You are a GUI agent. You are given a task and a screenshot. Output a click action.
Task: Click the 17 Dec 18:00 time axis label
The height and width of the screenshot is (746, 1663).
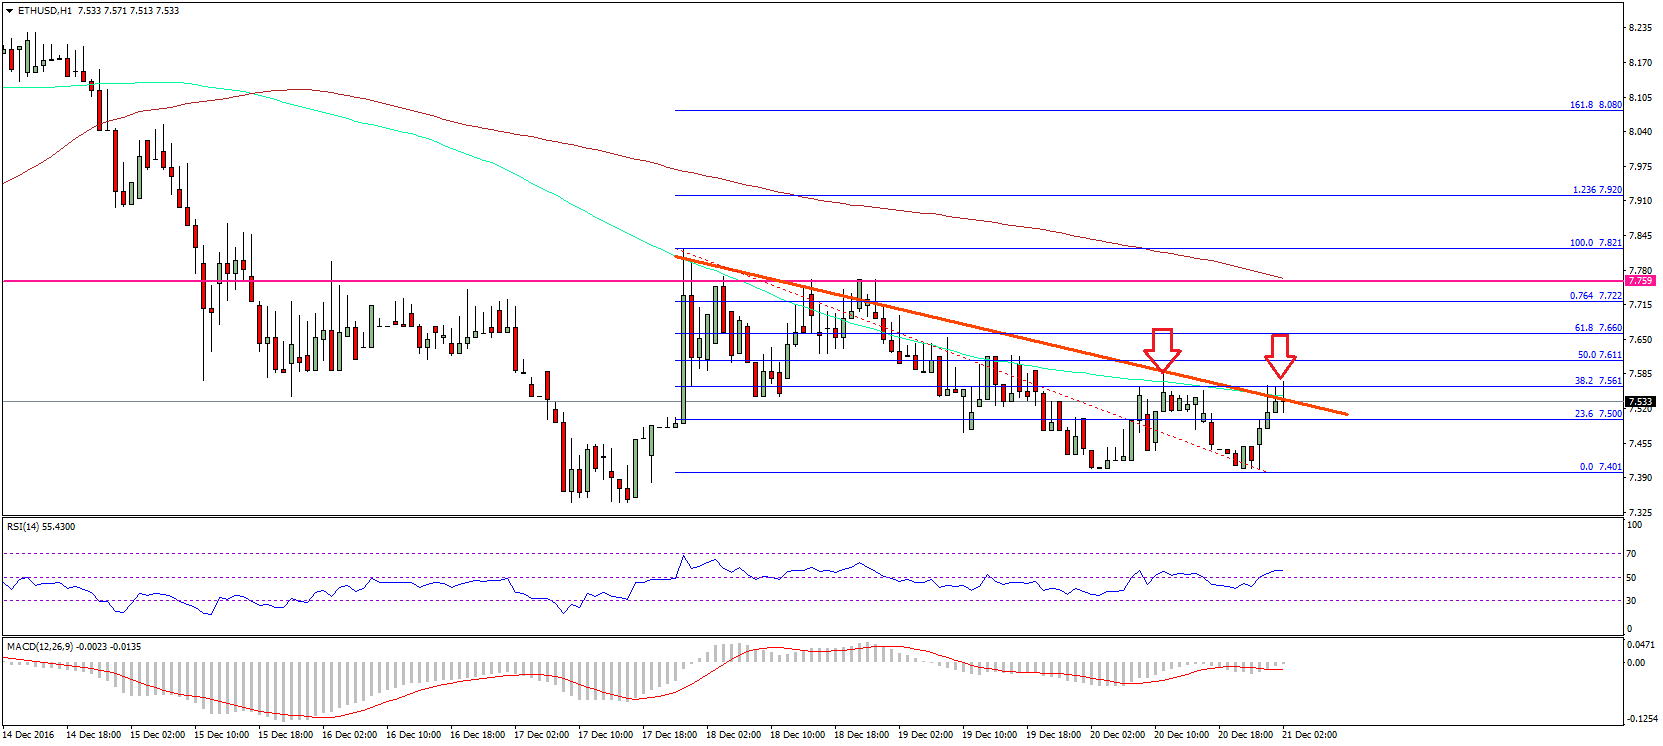point(670,735)
